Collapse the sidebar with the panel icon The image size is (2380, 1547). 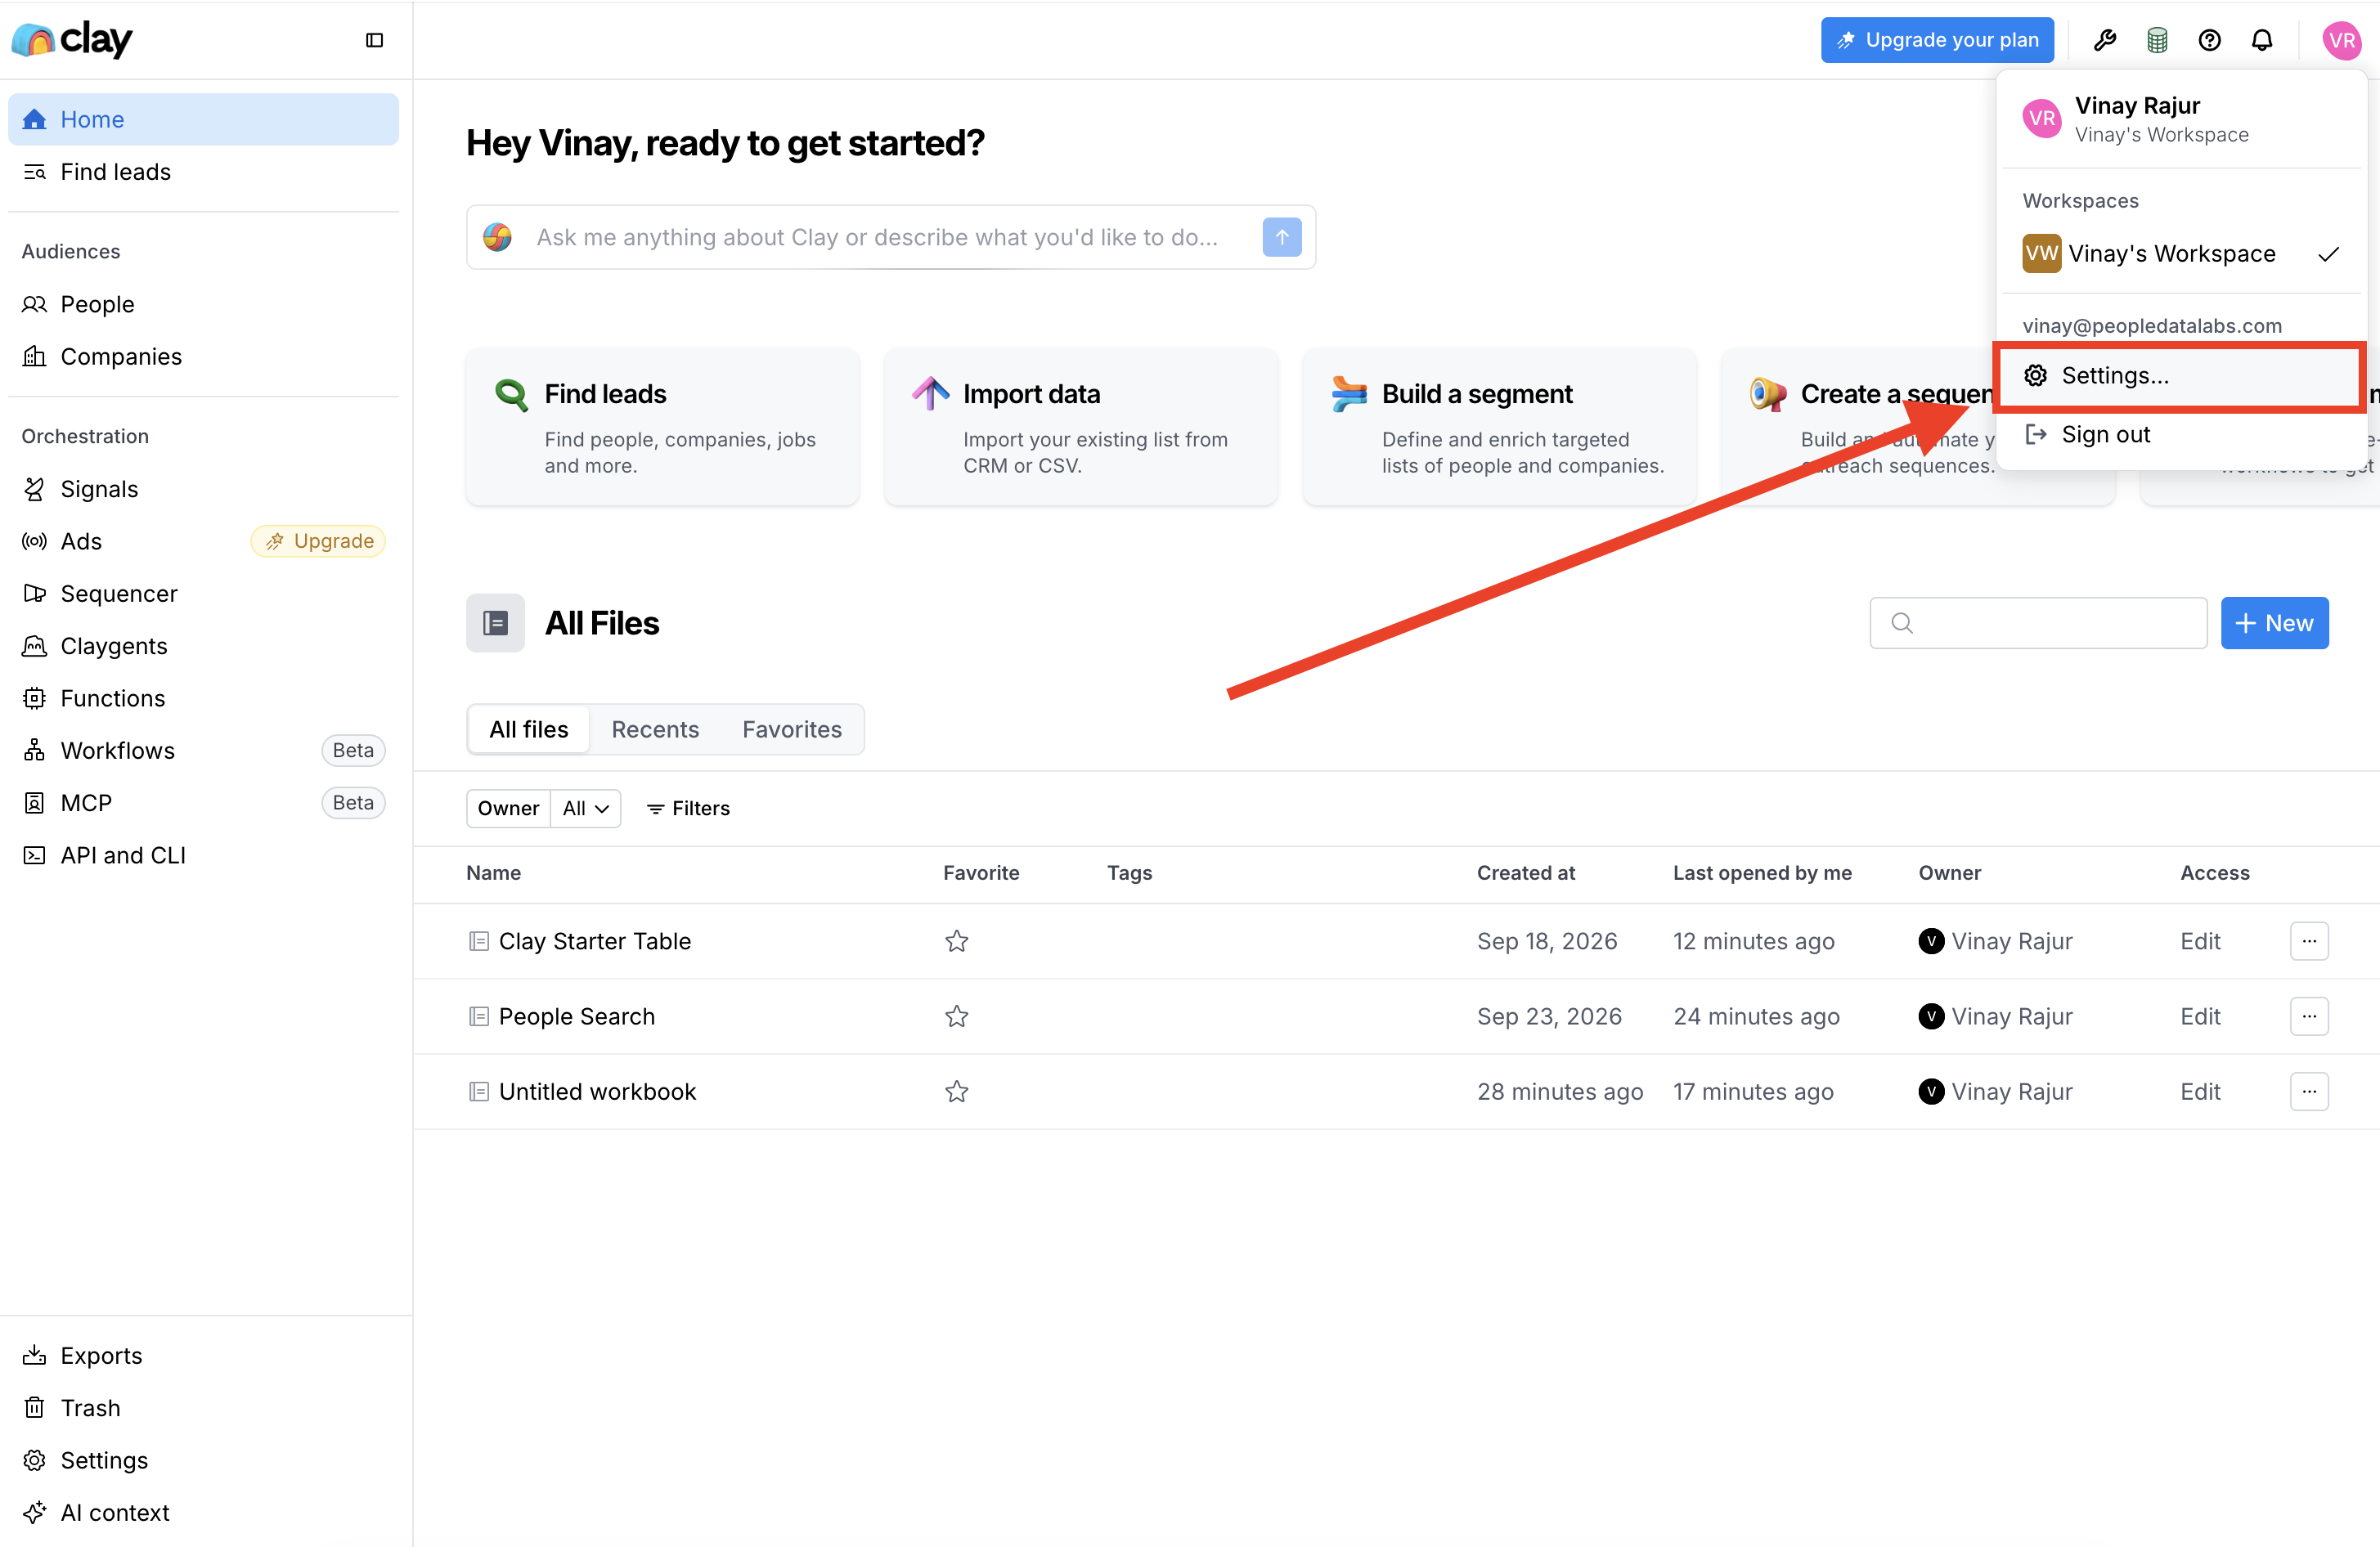click(x=374, y=40)
